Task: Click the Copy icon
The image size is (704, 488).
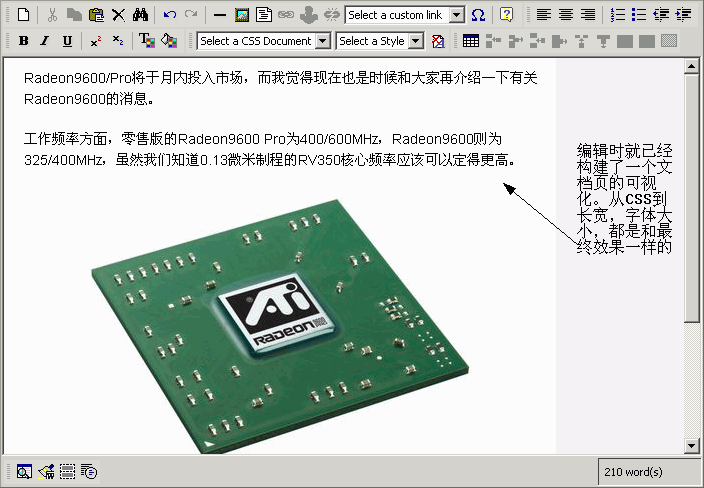Action: [x=74, y=15]
